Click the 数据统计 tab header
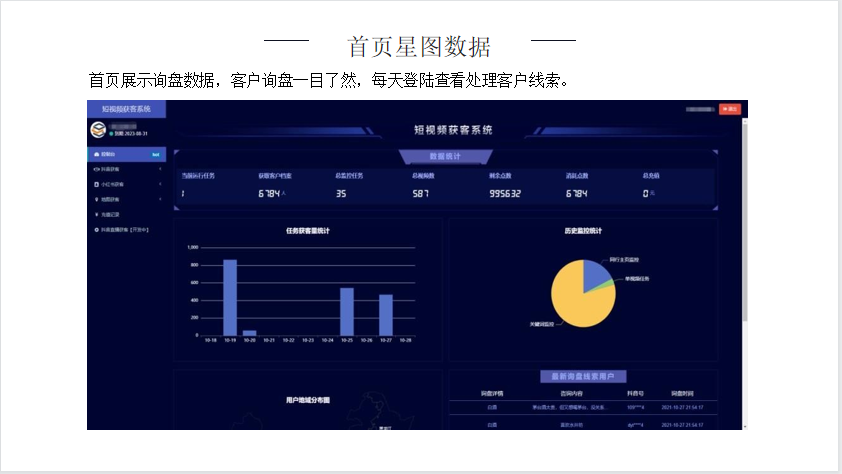Image resolution: width=842 pixels, height=474 pixels. [x=445, y=156]
